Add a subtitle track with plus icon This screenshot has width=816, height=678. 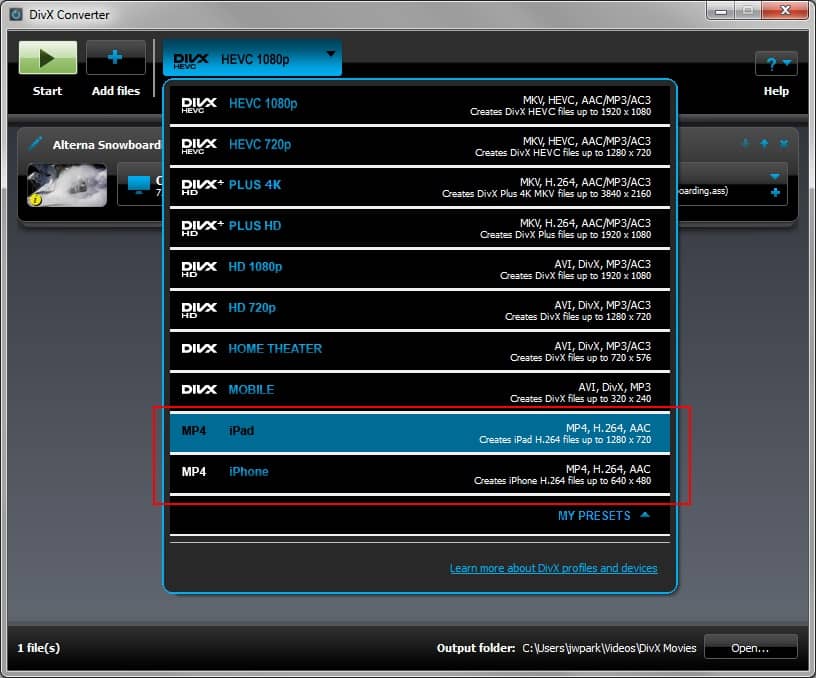pyautogui.click(x=775, y=193)
